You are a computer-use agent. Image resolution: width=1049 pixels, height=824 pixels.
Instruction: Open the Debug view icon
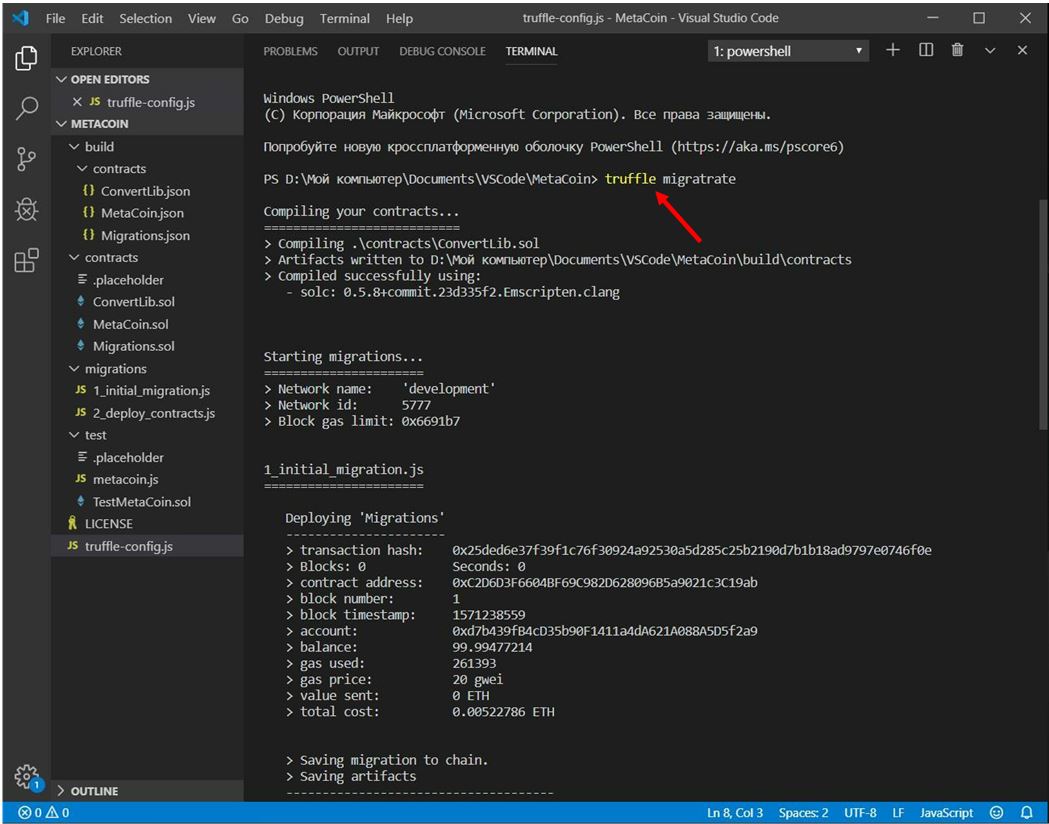[x=26, y=210]
